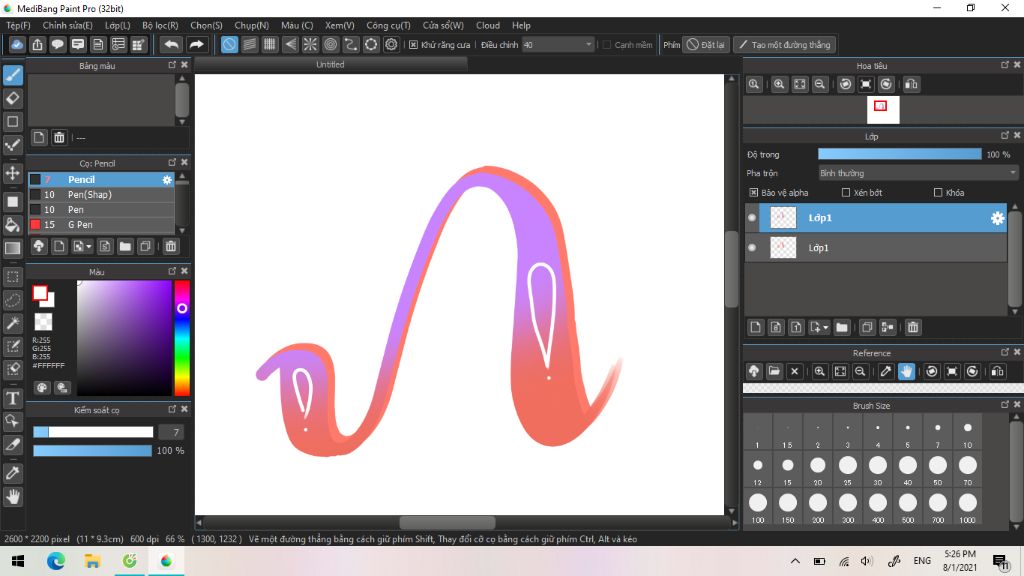Adjust Độ trong layer opacity slider
Viewport: 1024px width, 576px height.
pos(899,154)
